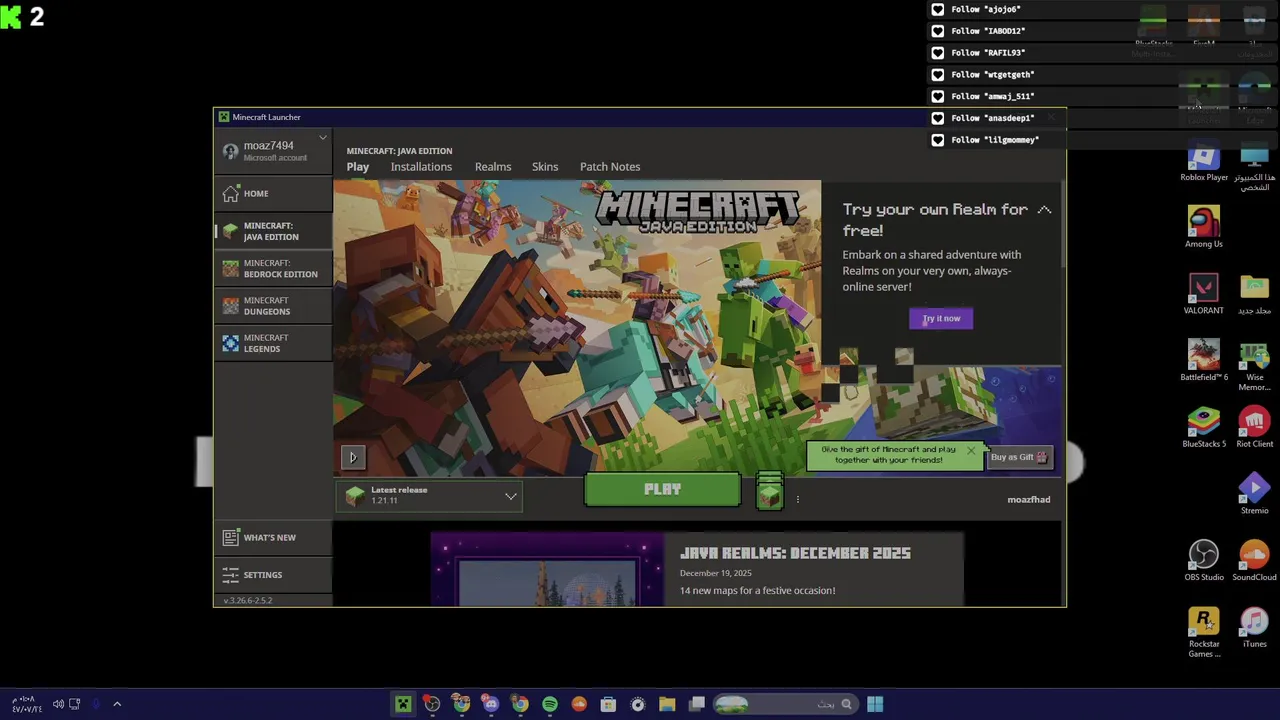
Task: Select the Riot Client desktop shortcut
Action: coord(1254,428)
